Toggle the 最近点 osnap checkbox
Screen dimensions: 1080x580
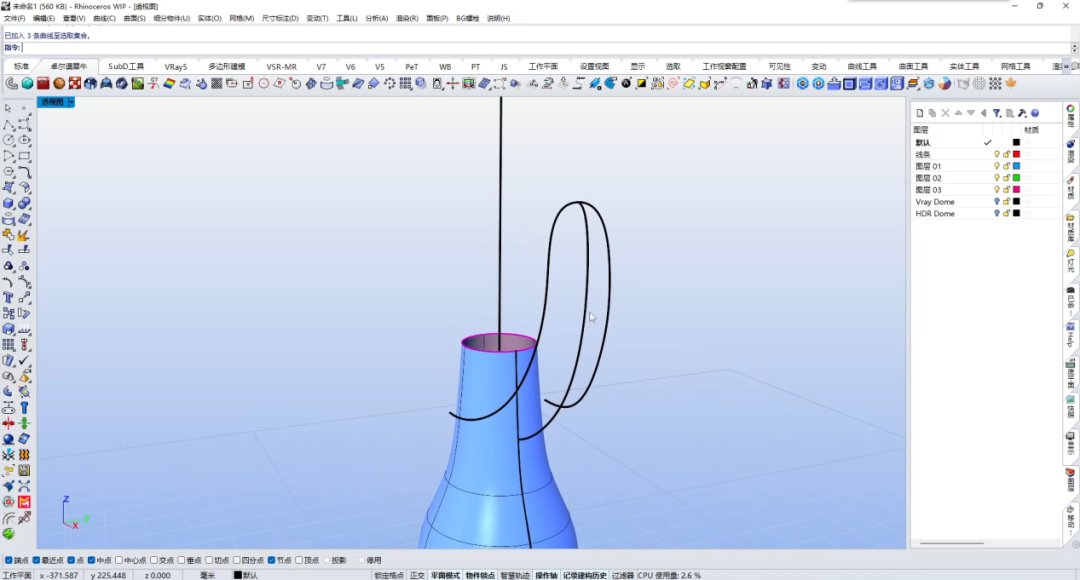(37, 560)
